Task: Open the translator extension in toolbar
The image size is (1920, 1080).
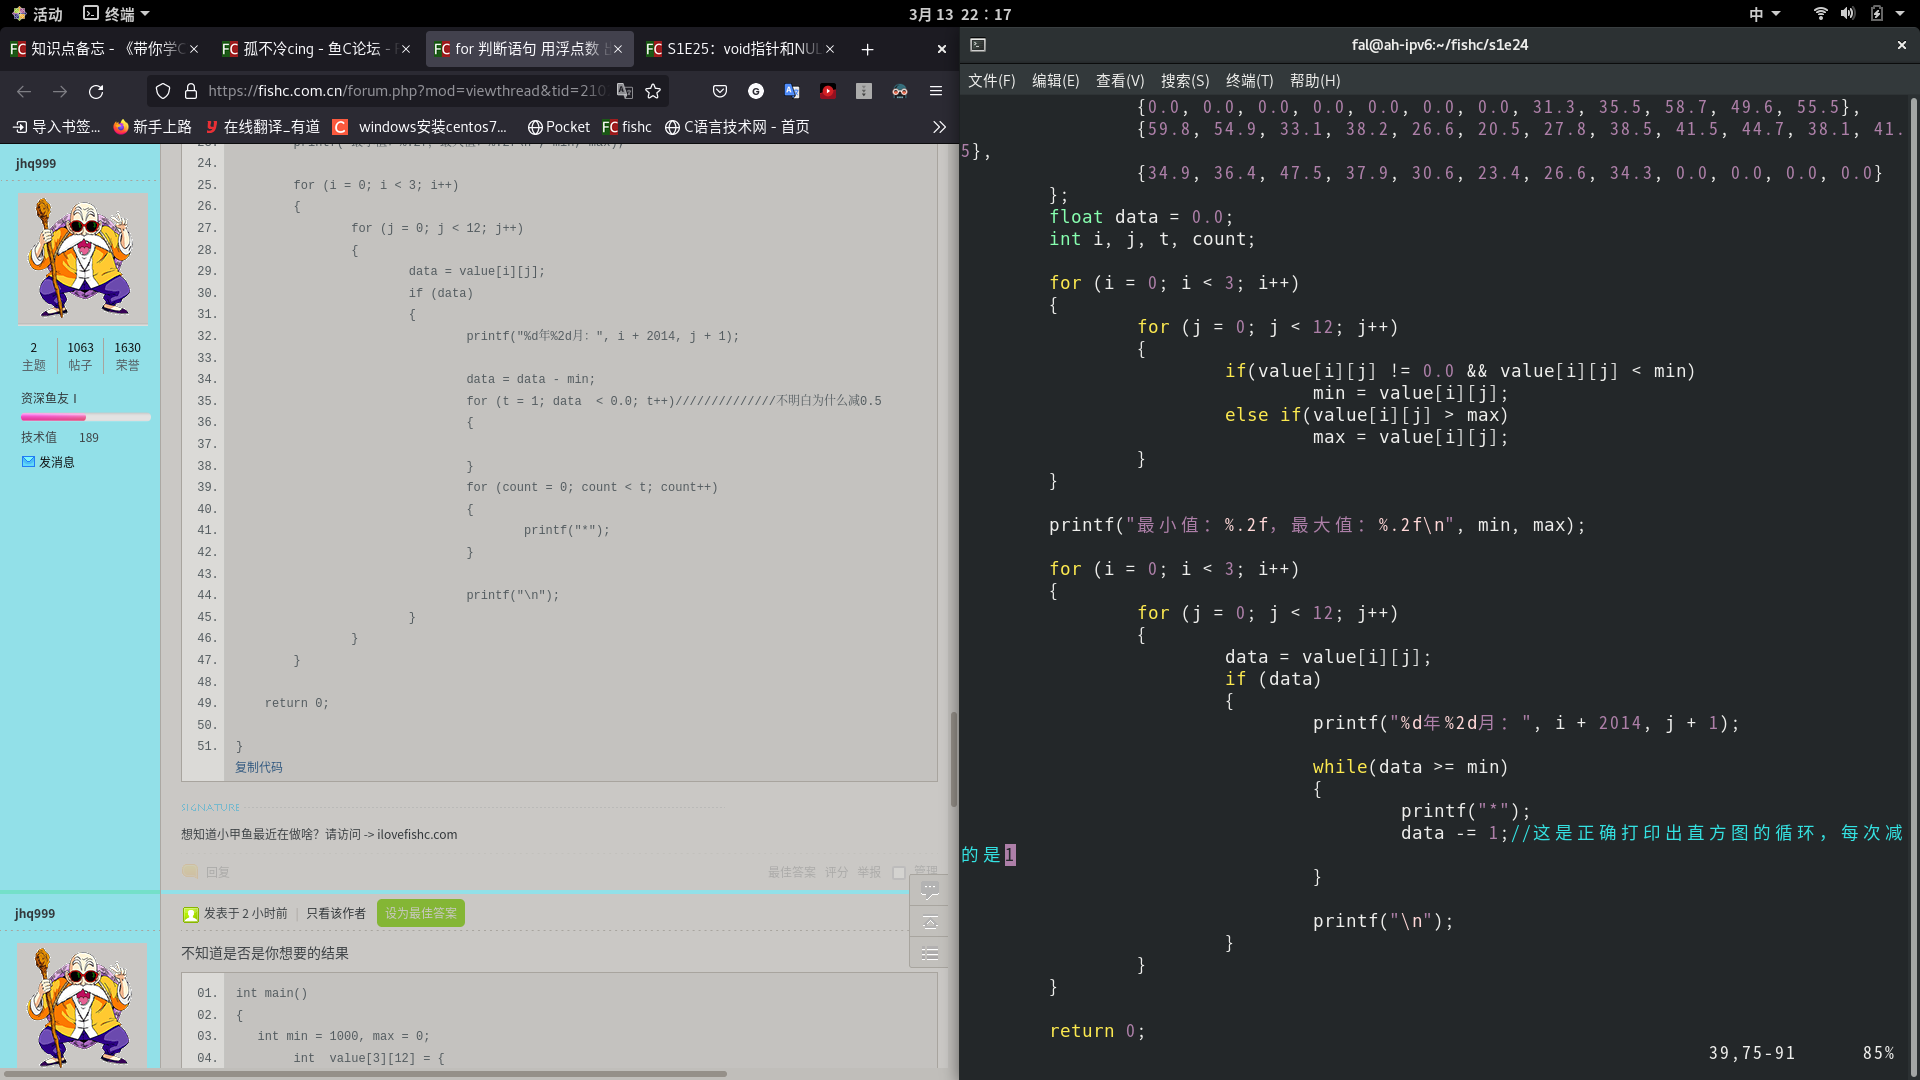Action: point(792,91)
